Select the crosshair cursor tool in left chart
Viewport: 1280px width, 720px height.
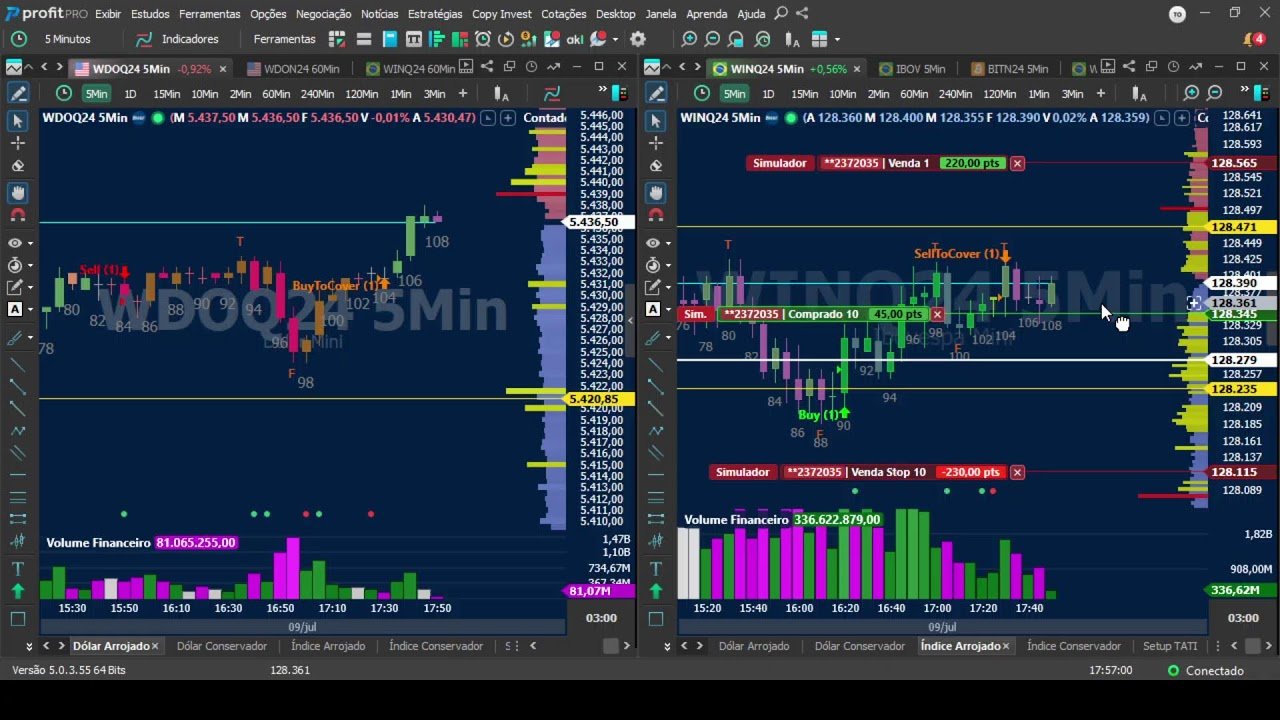coord(18,143)
